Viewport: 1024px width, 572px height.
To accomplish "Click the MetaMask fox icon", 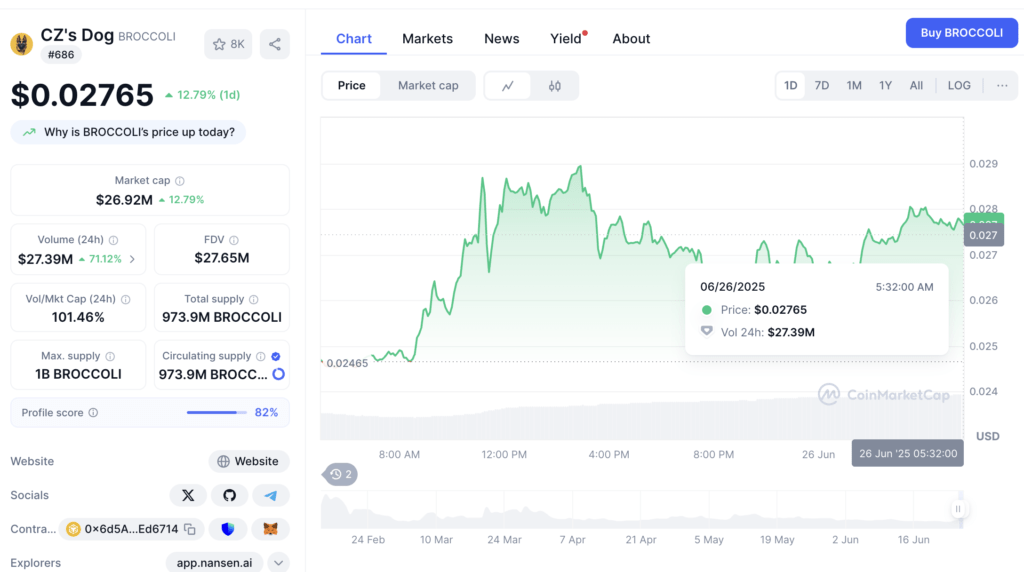I will point(270,529).
